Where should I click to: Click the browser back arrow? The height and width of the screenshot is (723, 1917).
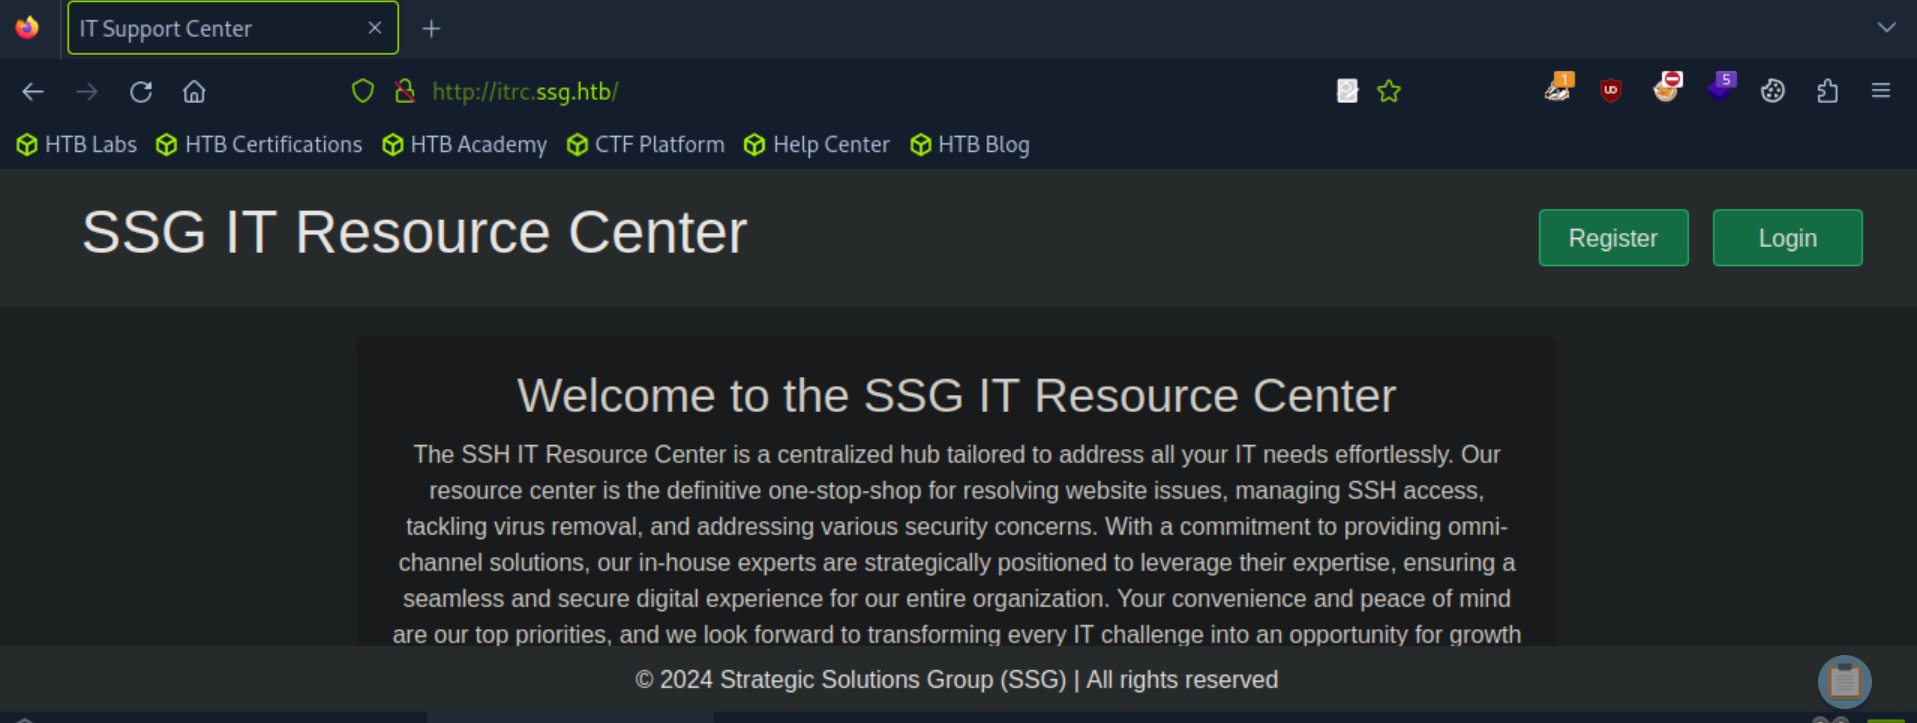click(33, 92)
